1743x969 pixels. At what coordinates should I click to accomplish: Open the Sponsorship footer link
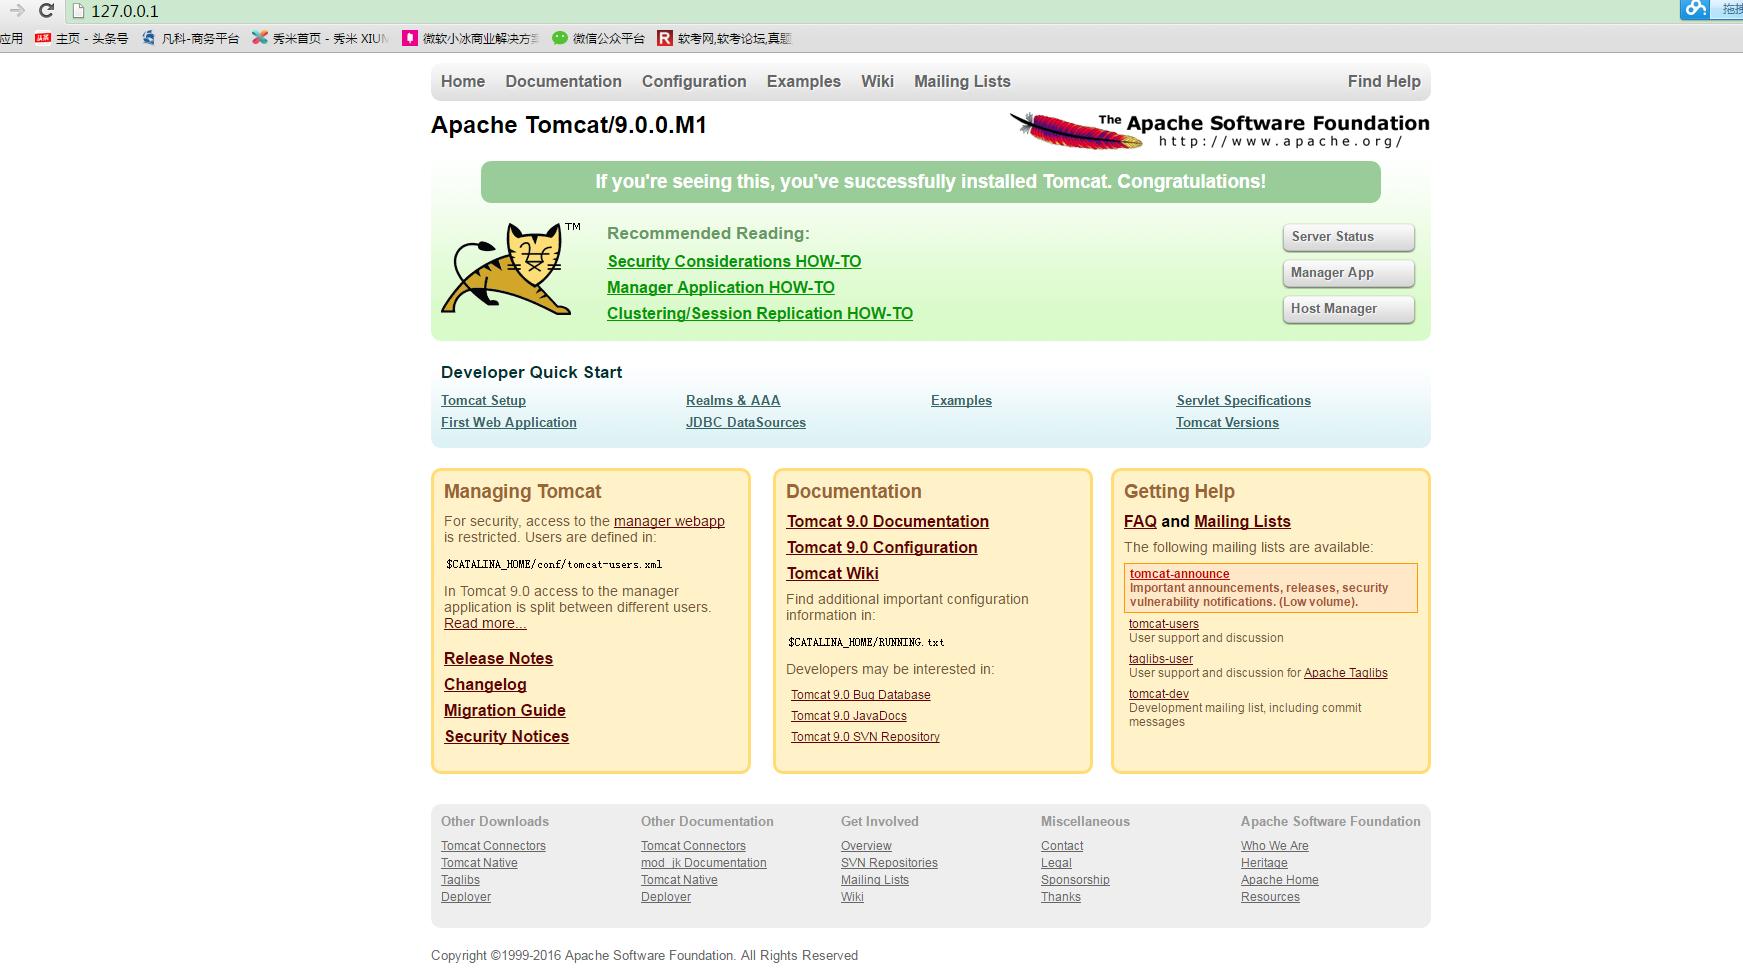1075,880
